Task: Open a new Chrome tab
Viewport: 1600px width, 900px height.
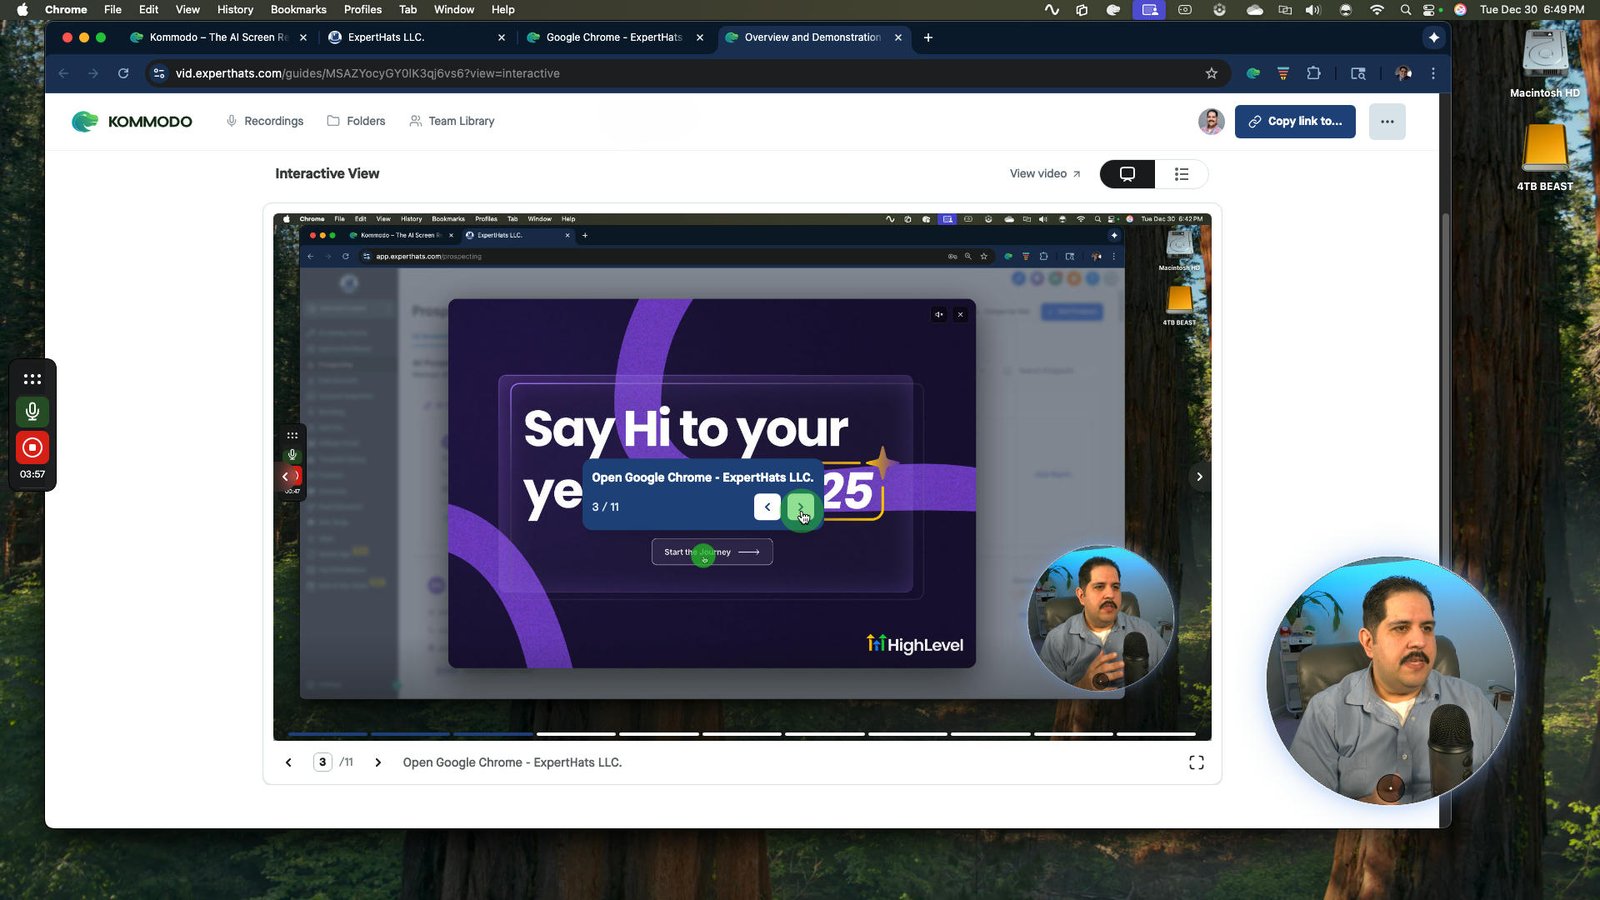Action: pyautogui.click(x=928, y=37)
